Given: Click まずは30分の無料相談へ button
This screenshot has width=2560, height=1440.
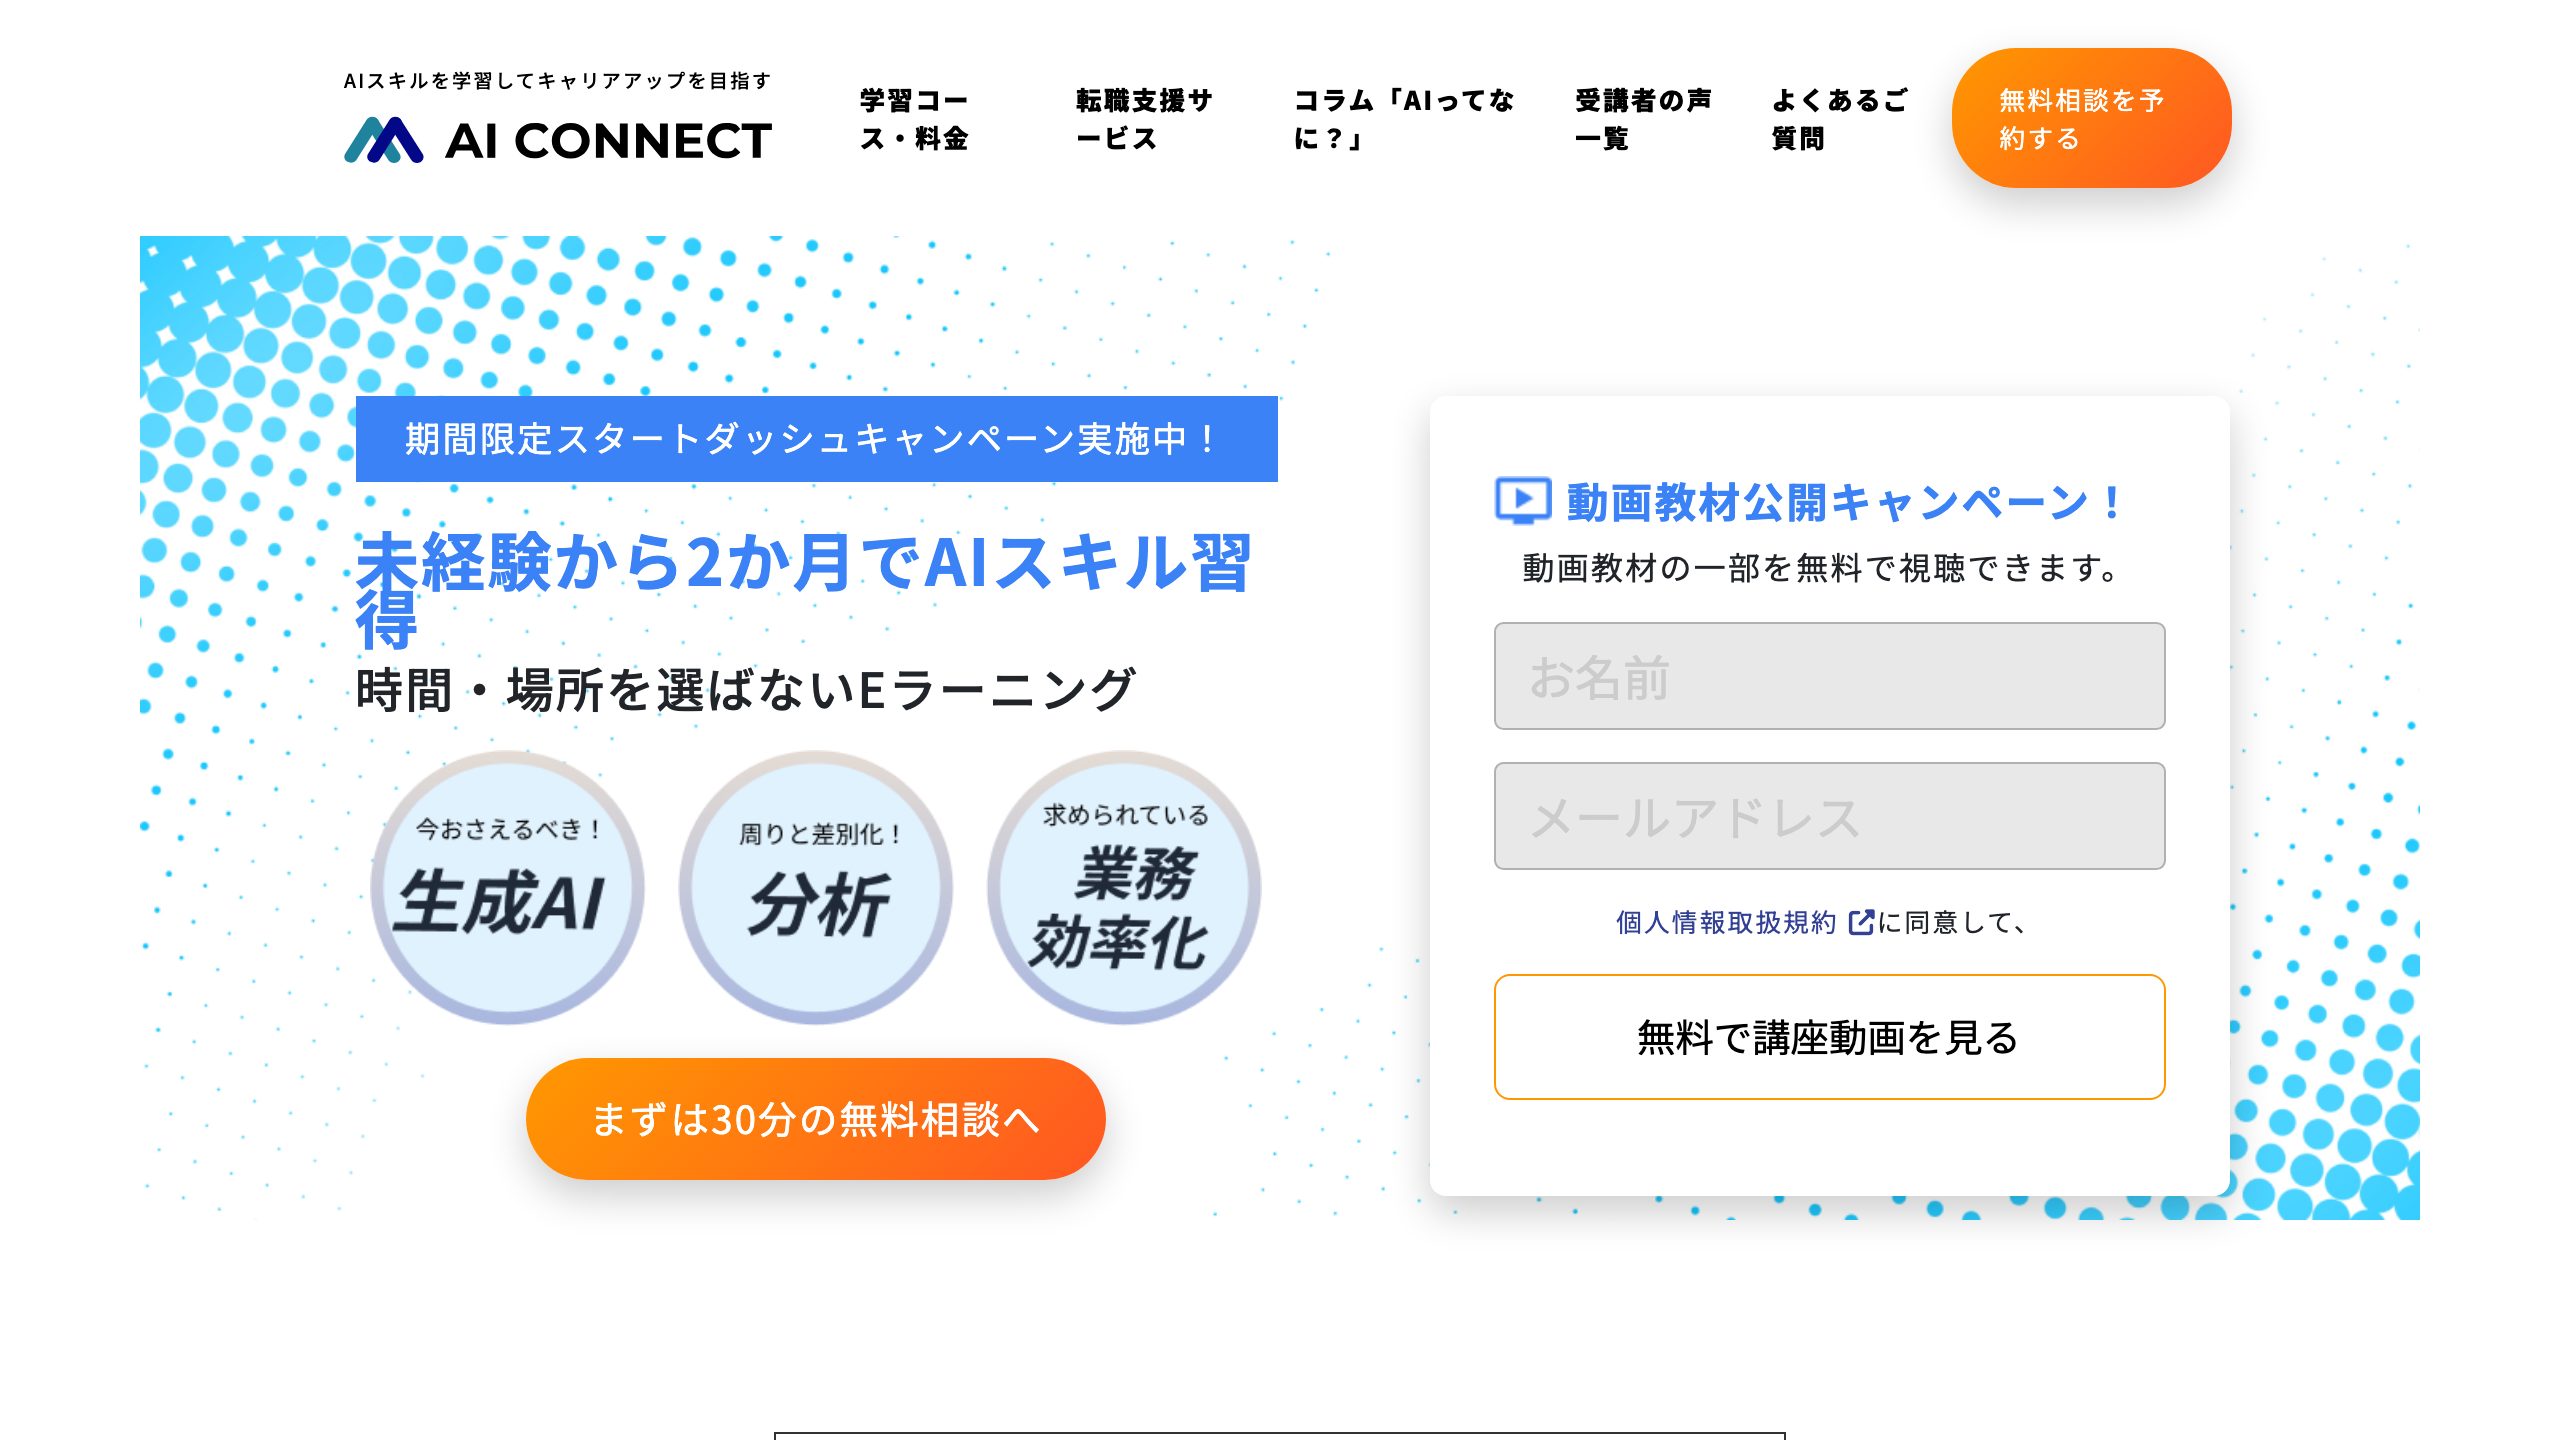Looking at the screenshot, I should 816,1119.
